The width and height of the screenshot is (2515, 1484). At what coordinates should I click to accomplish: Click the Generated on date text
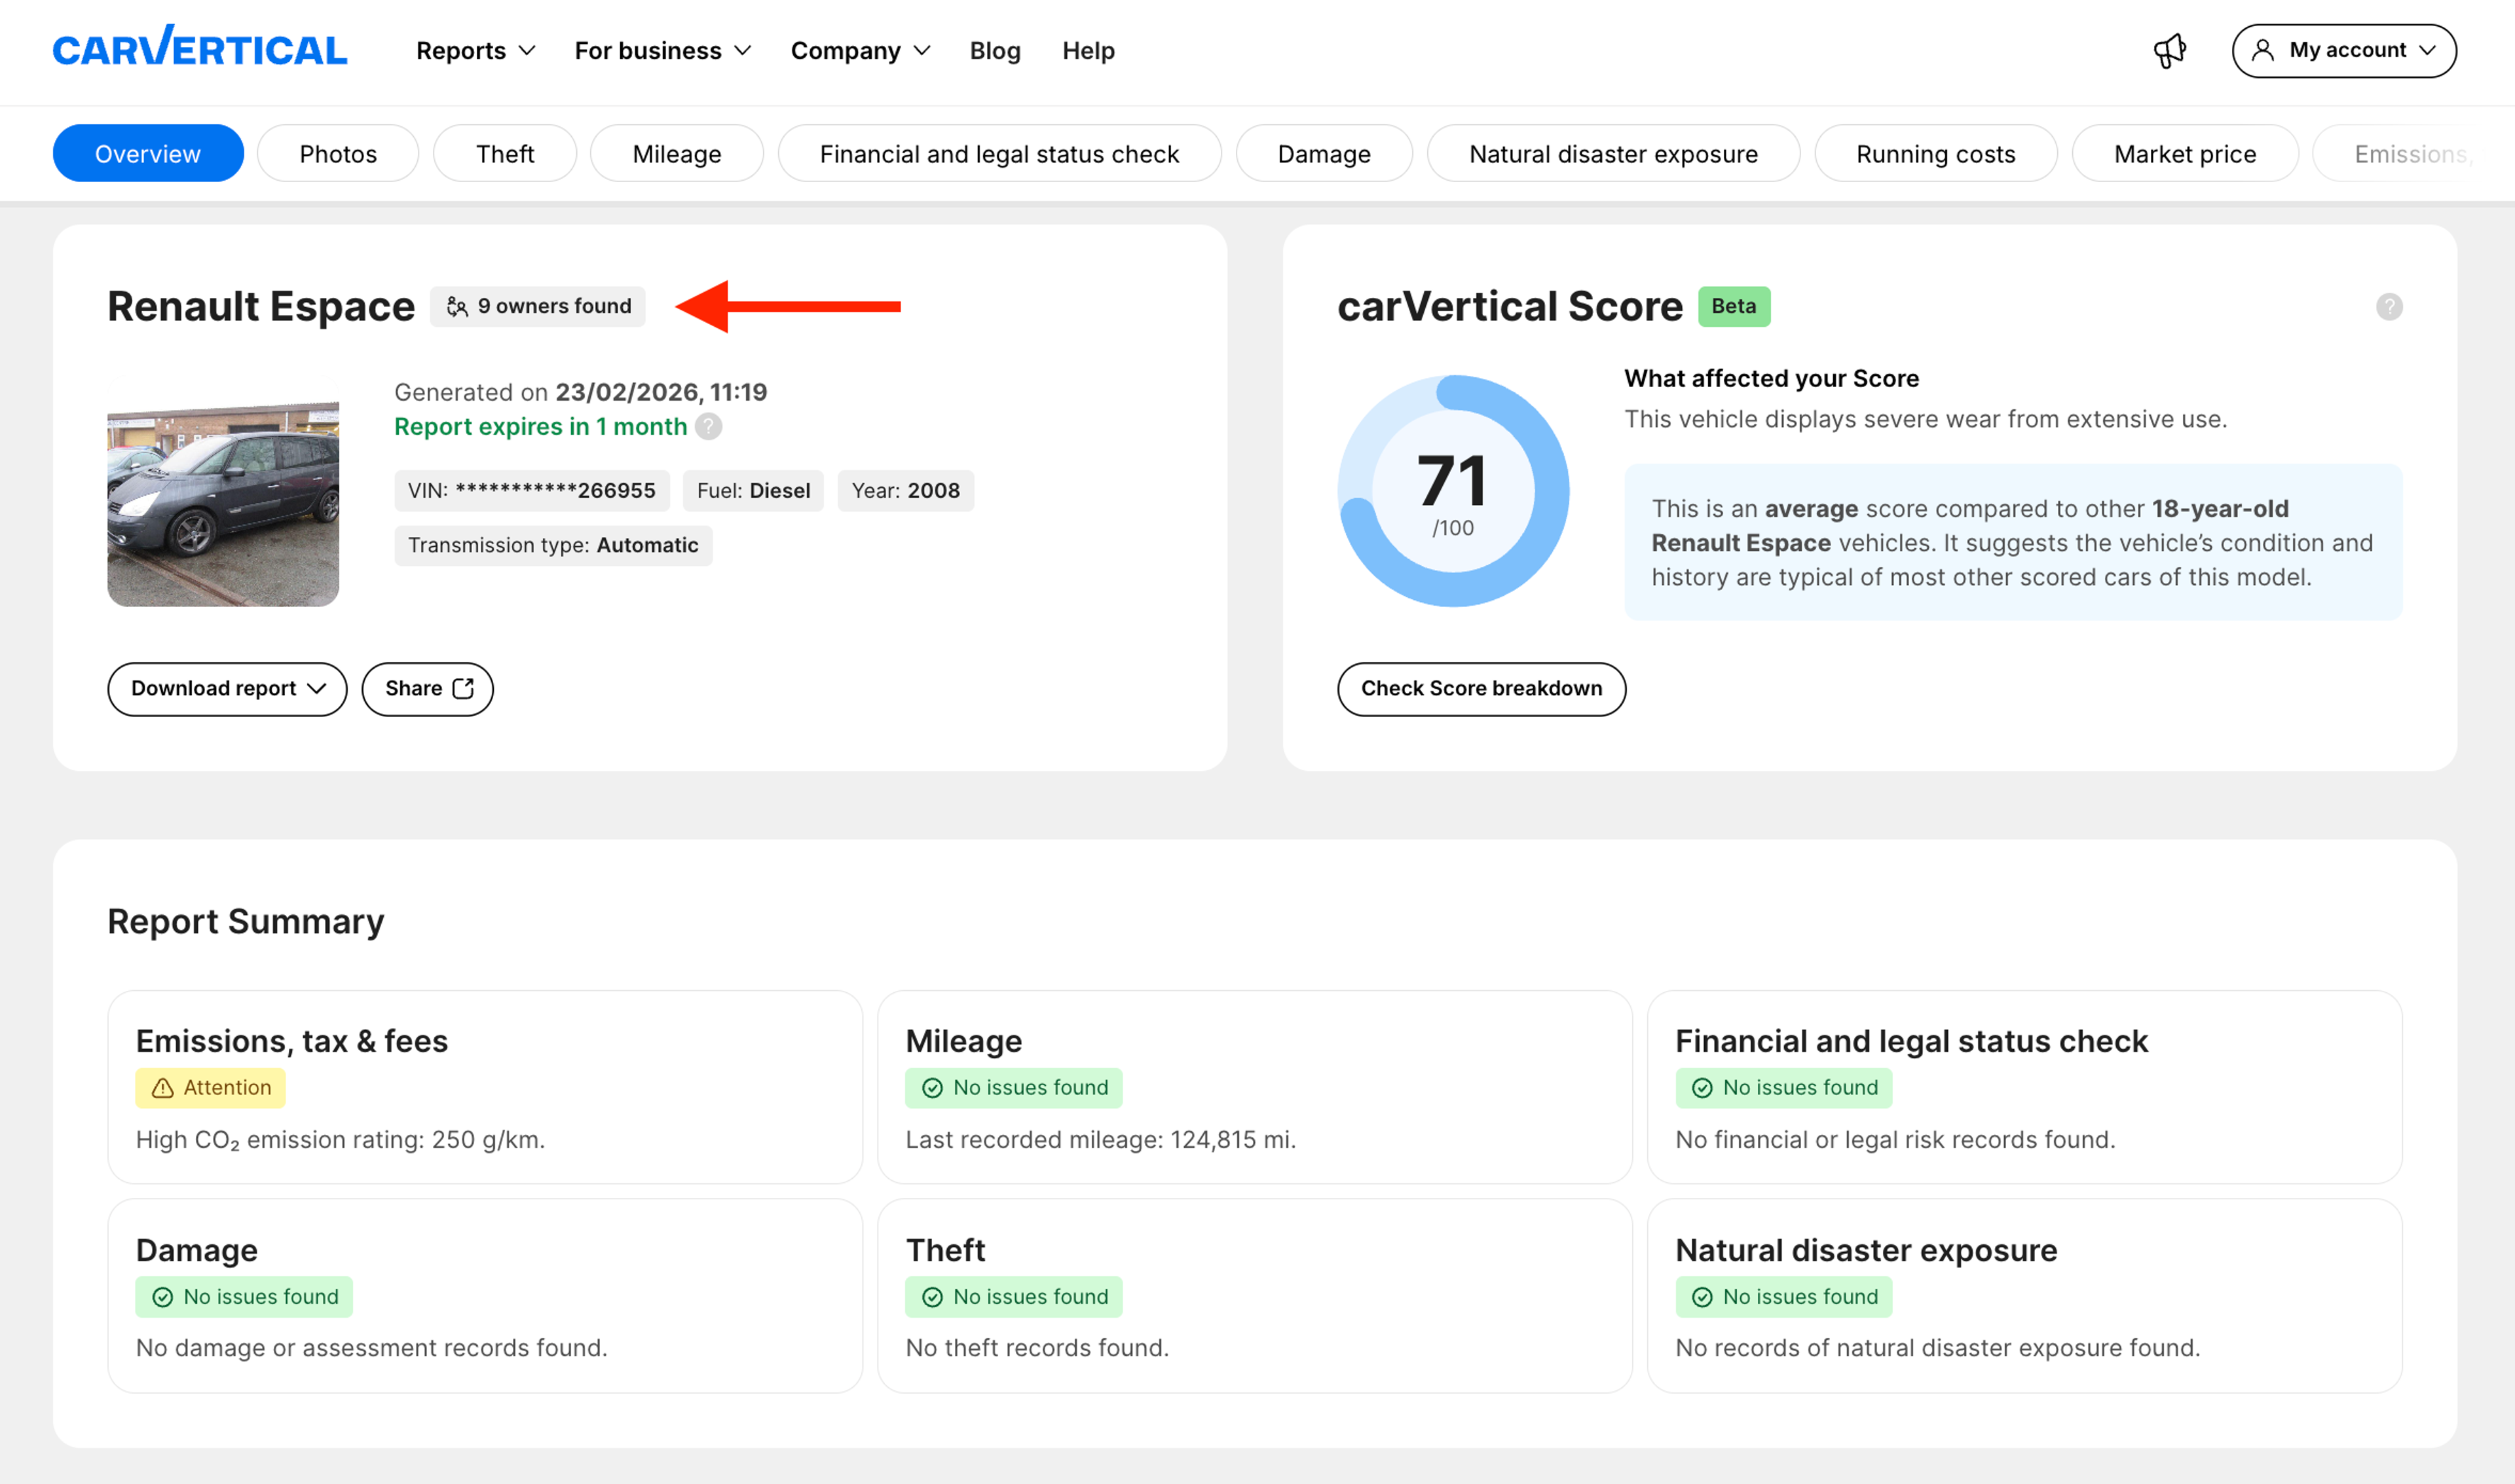[x=580, y=392]
